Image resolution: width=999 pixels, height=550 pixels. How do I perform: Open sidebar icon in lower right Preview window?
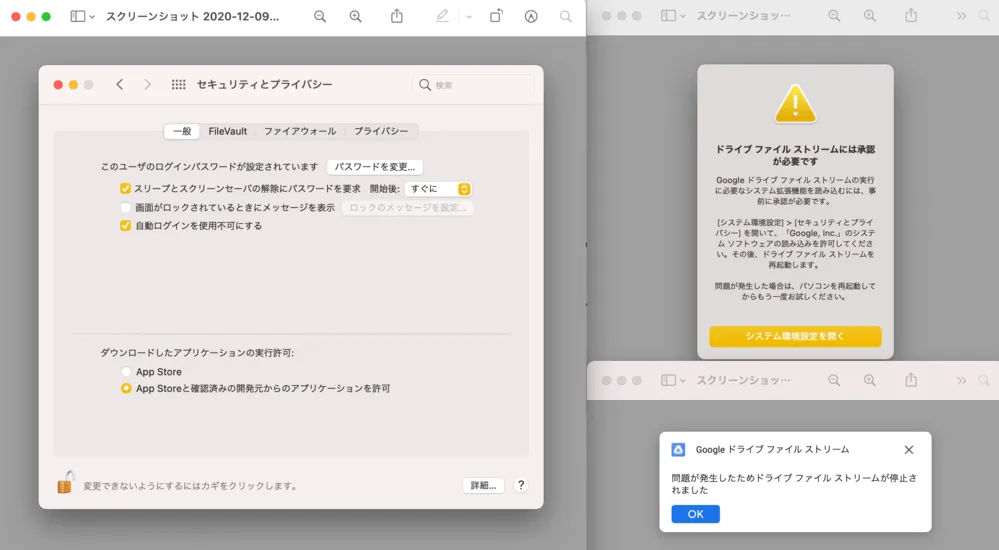coord(668,380)
